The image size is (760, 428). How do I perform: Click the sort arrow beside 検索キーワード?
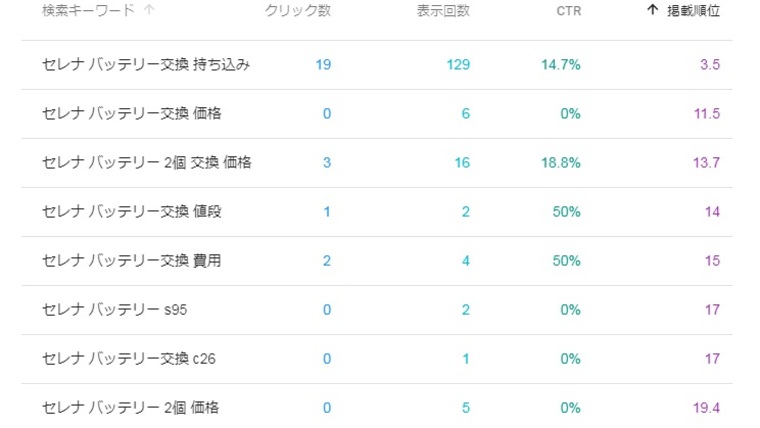(150, 11)
